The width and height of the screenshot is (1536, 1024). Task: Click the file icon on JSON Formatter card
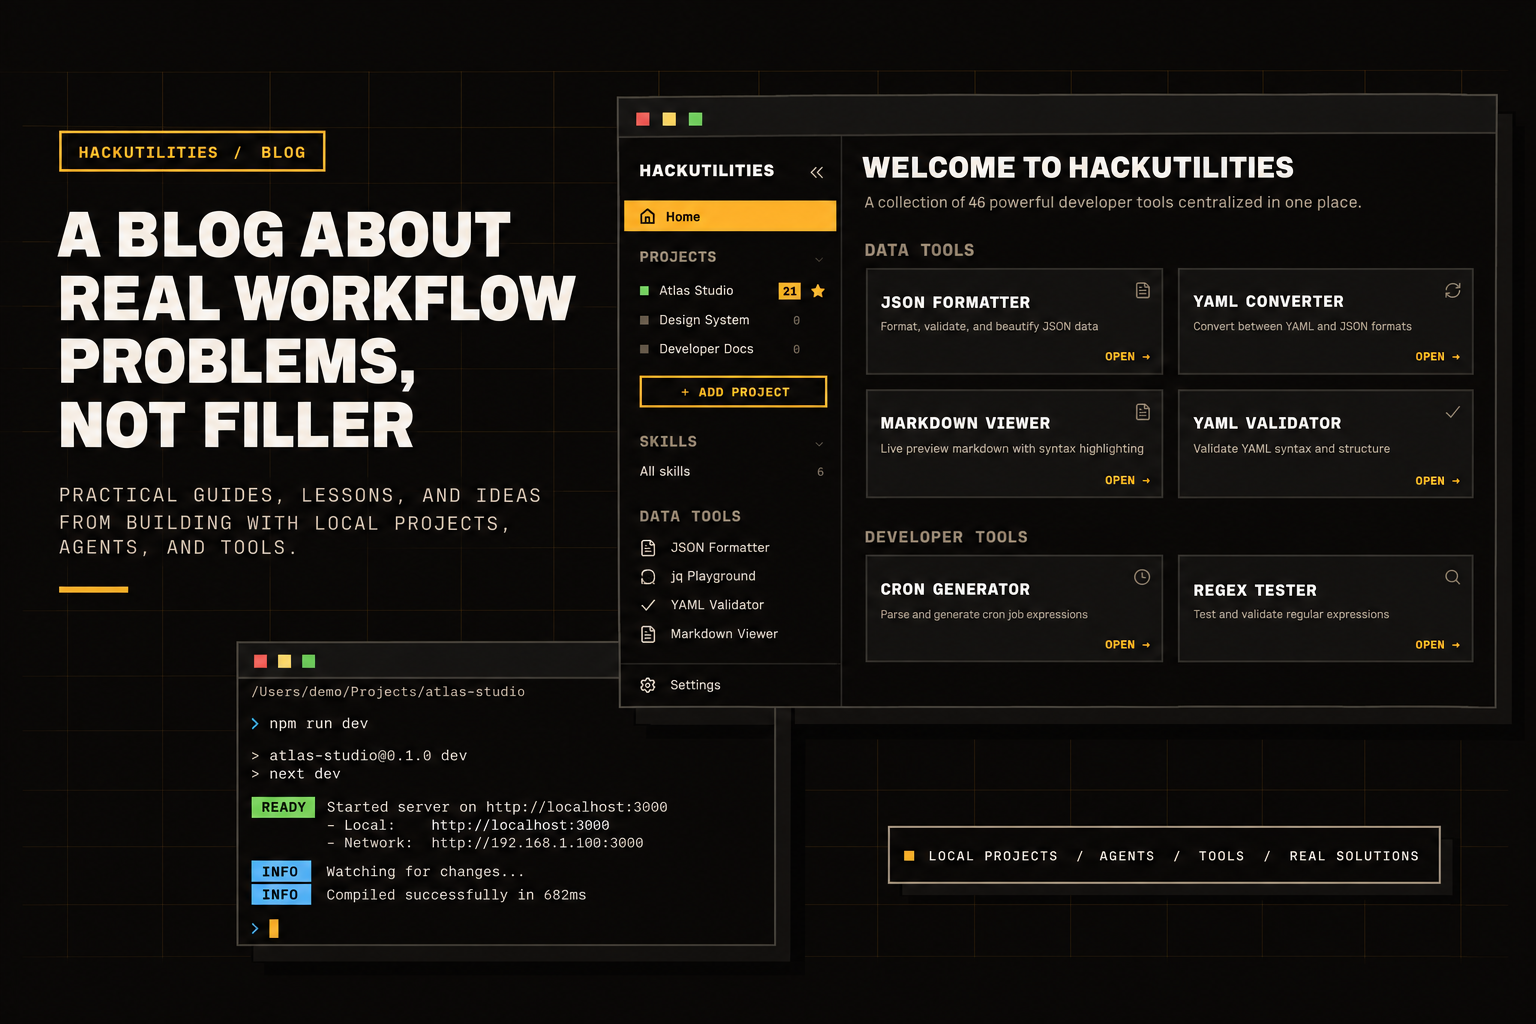pos(1143,290)
